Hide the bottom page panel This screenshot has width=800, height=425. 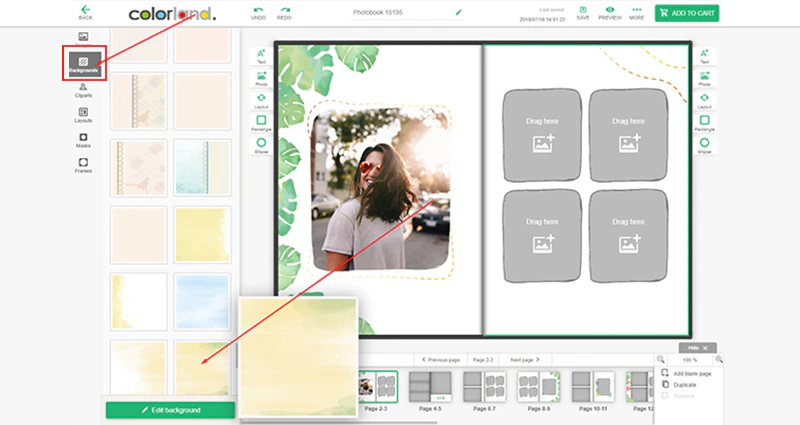coord(697,347)
